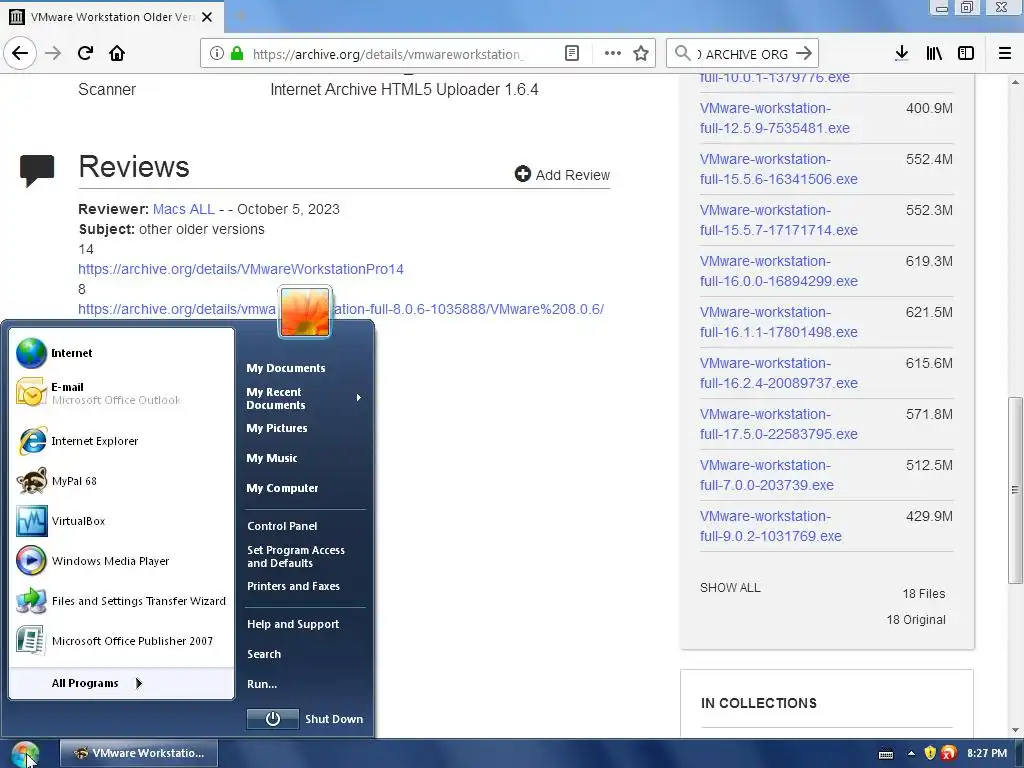Viewport: 1024px width, 768px height.
Task: Download VMware-workstation-full-15.5.7-17171714.exe
Action: pyautogui.click(x=778, y=220)
